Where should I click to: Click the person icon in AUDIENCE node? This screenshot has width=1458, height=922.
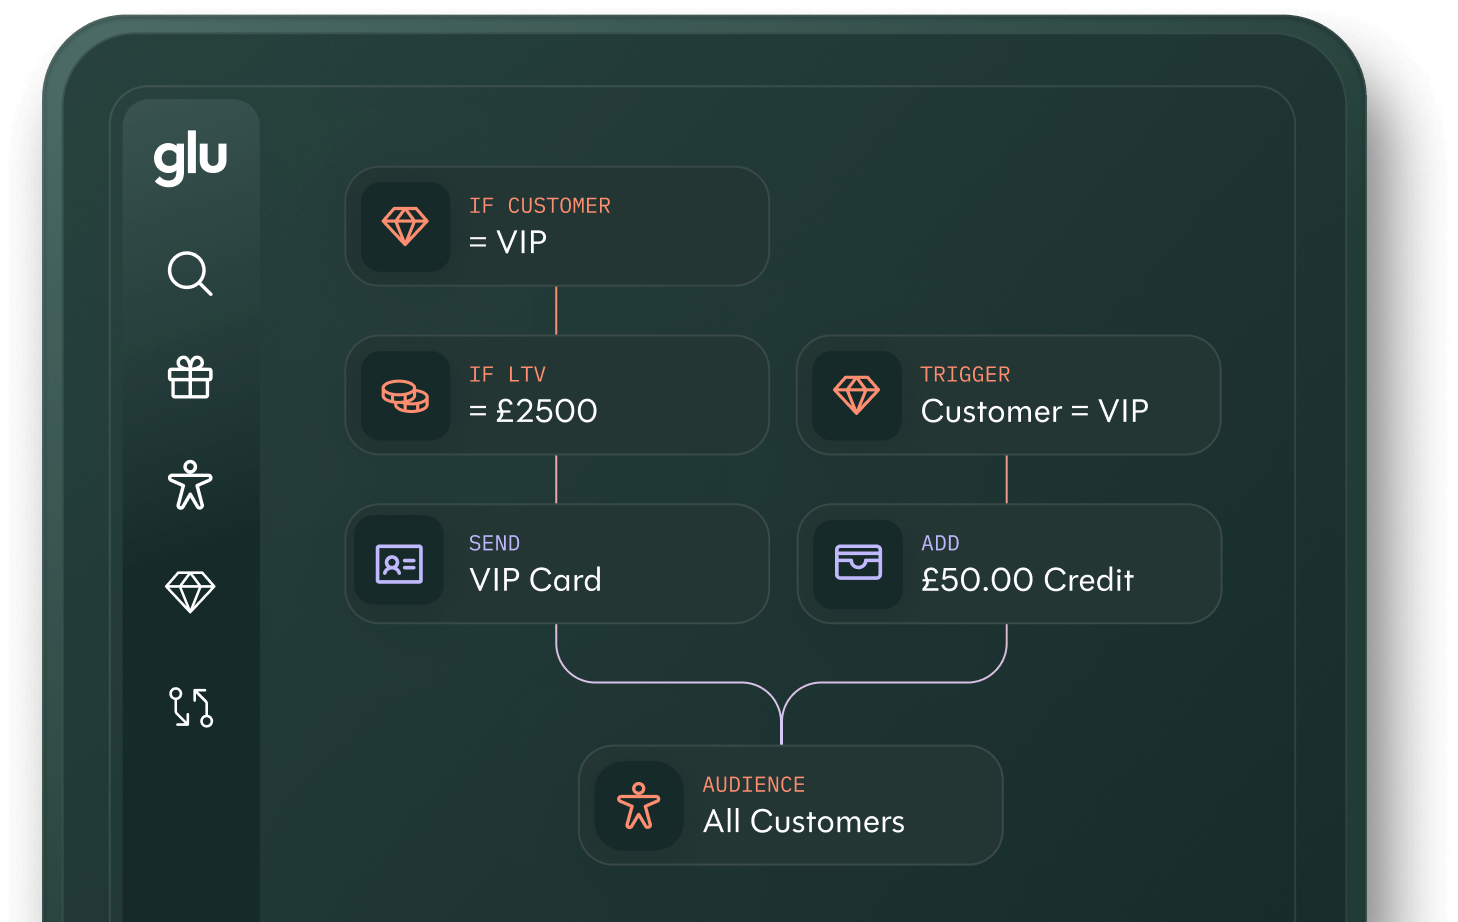pyautogui.click(x=639, y=806)
